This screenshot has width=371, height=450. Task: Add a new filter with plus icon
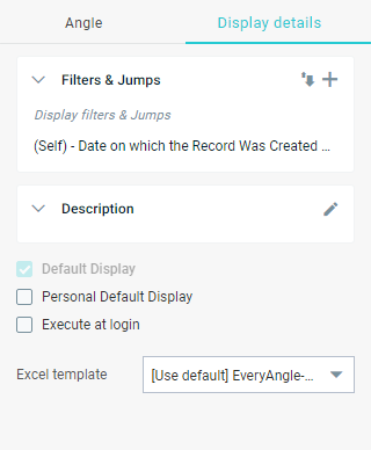pyautogui.click(x=330, y=80)
